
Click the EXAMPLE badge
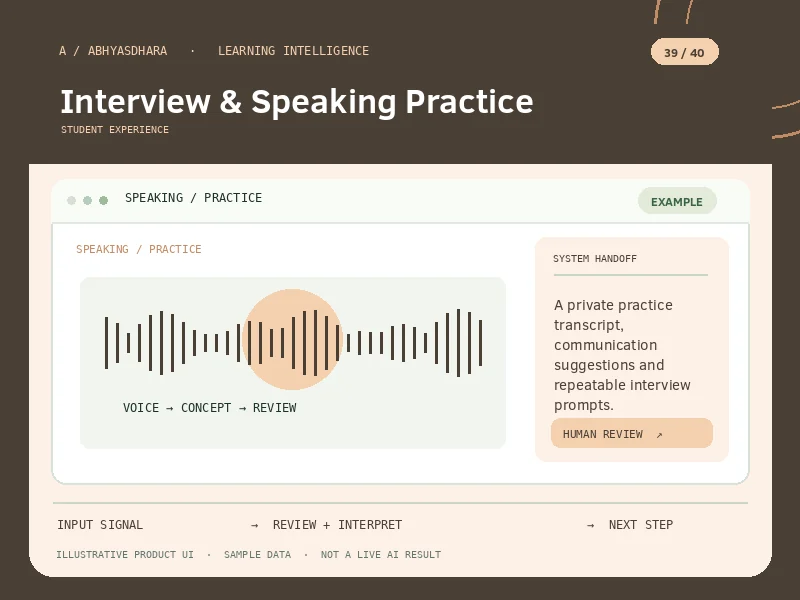(677, 201)
